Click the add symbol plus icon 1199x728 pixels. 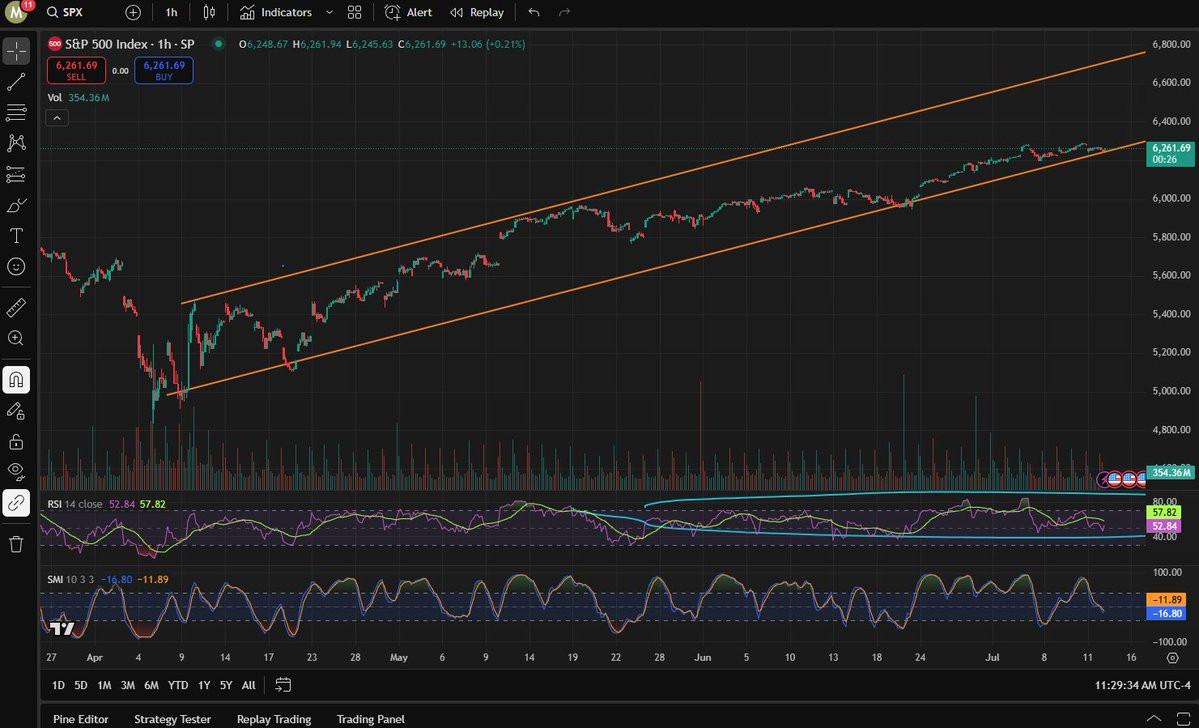[x=133, y=12]
